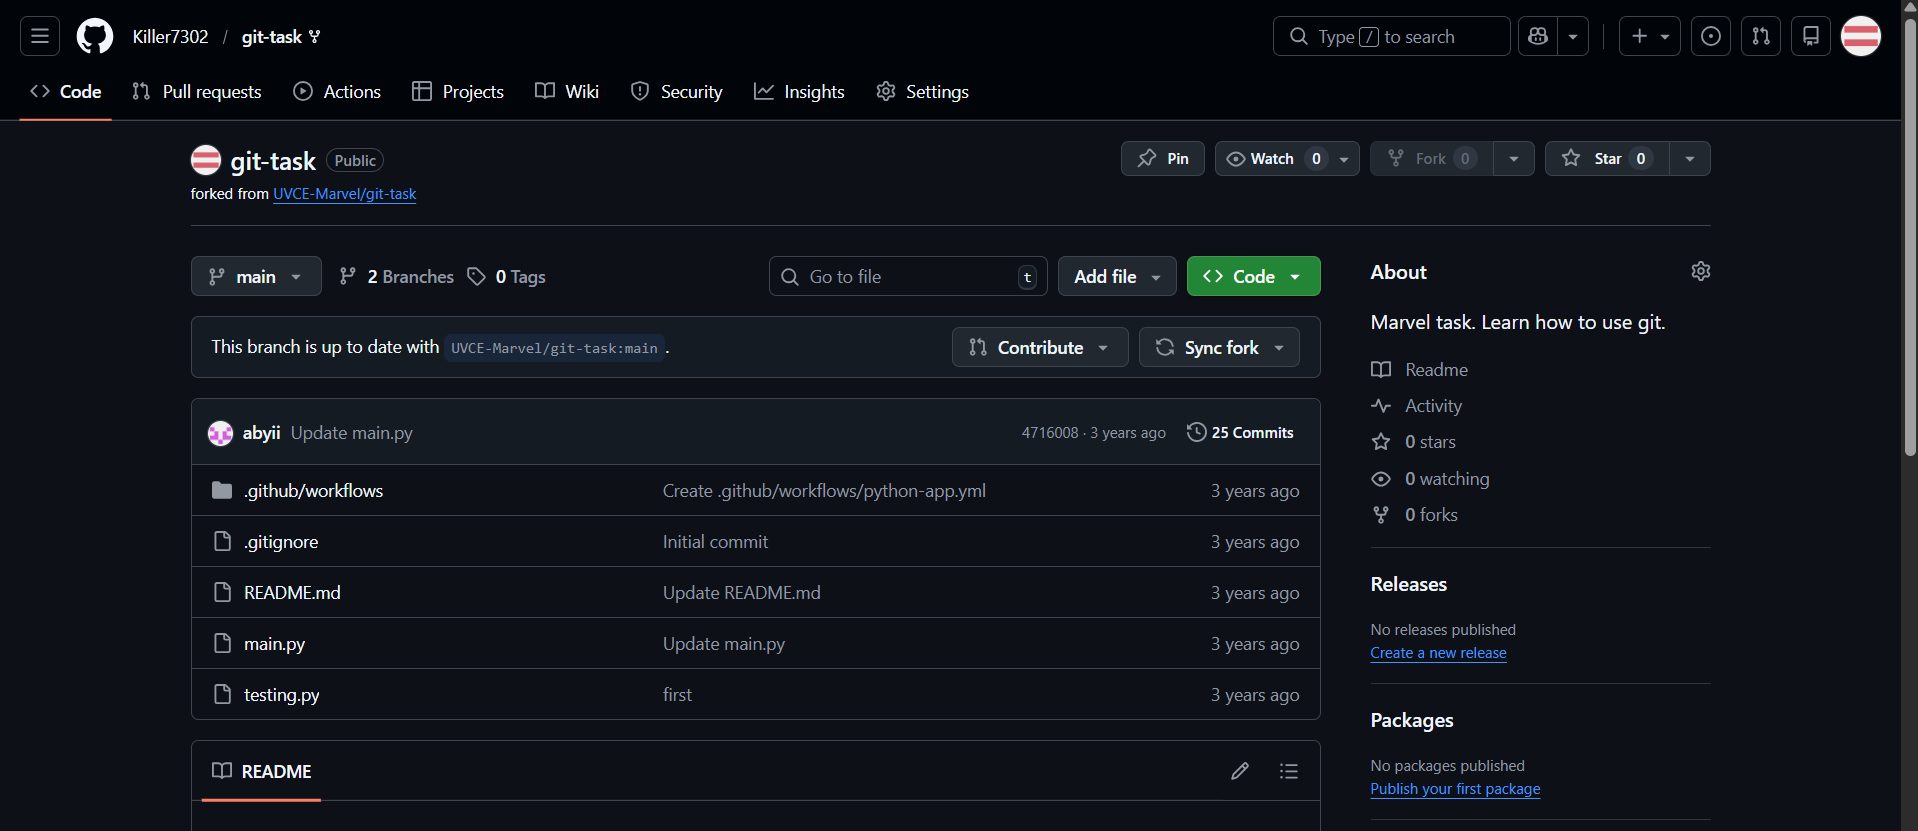
Task: Click the Fork button
Action: click(1431, 158)
